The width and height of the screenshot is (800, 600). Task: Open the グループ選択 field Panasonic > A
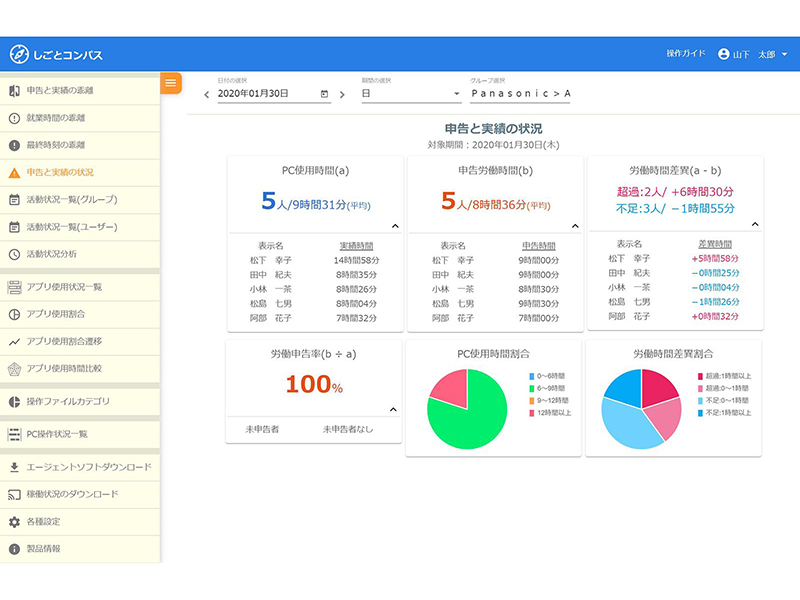tap(519, 94)
